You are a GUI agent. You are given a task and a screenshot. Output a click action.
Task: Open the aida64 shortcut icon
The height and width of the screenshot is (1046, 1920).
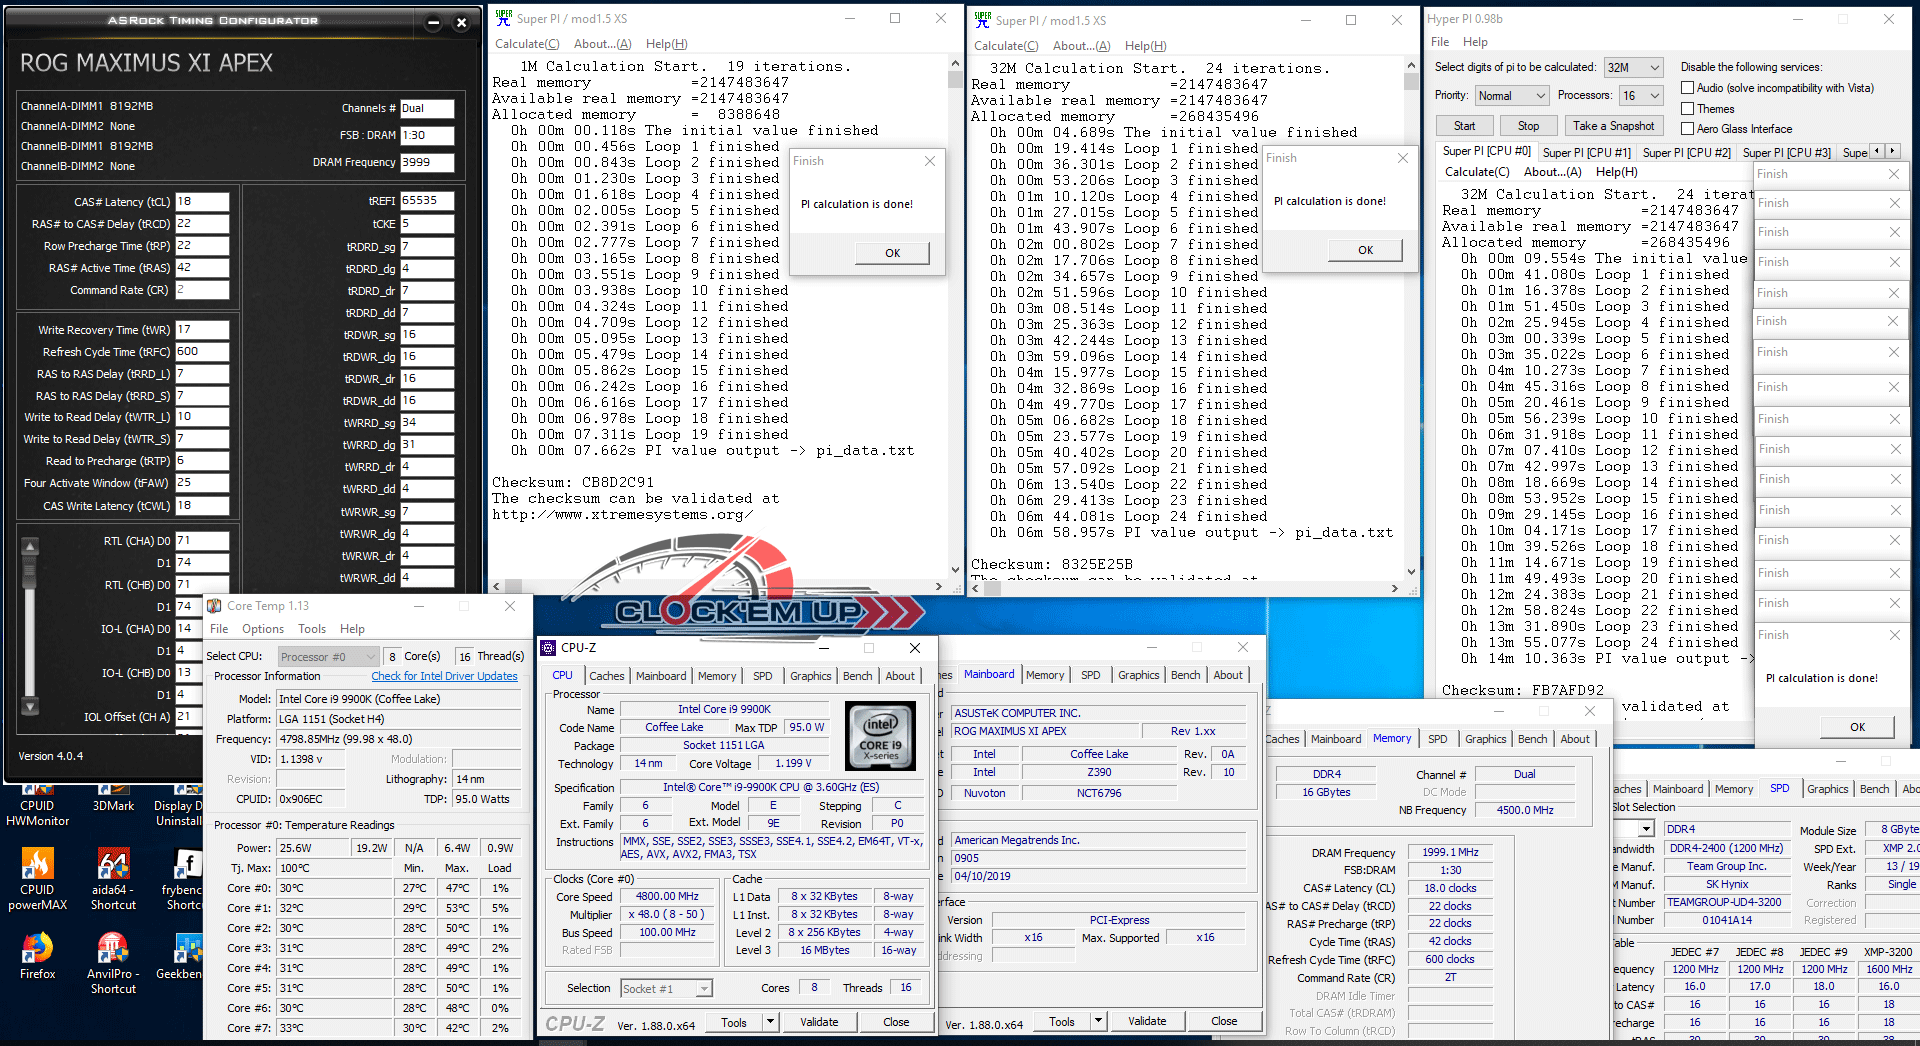click(x=113, y=866)
